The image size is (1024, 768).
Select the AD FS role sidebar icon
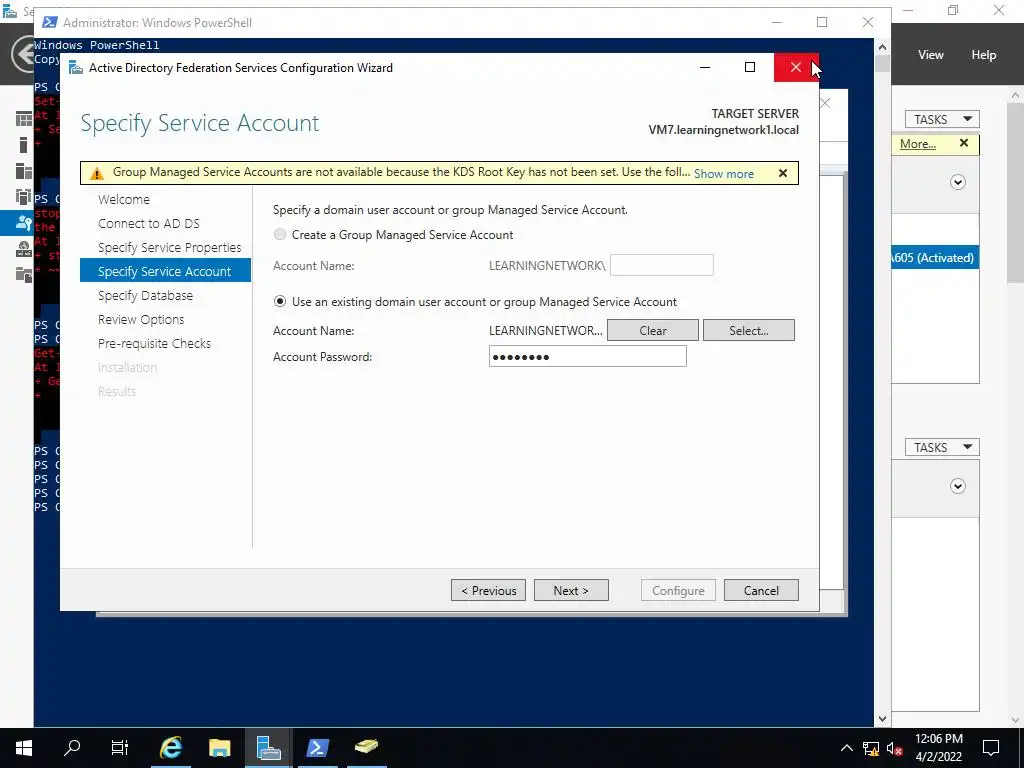click(x=24, y=223)
